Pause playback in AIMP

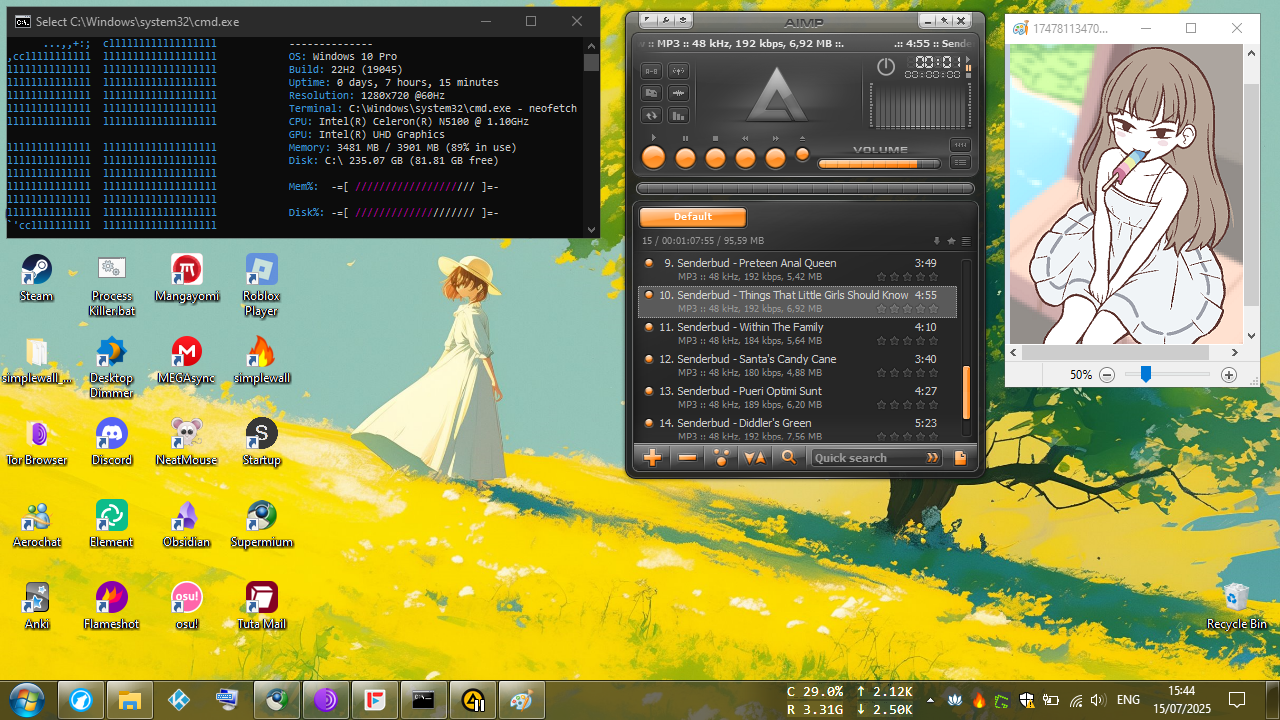(685, 157)
